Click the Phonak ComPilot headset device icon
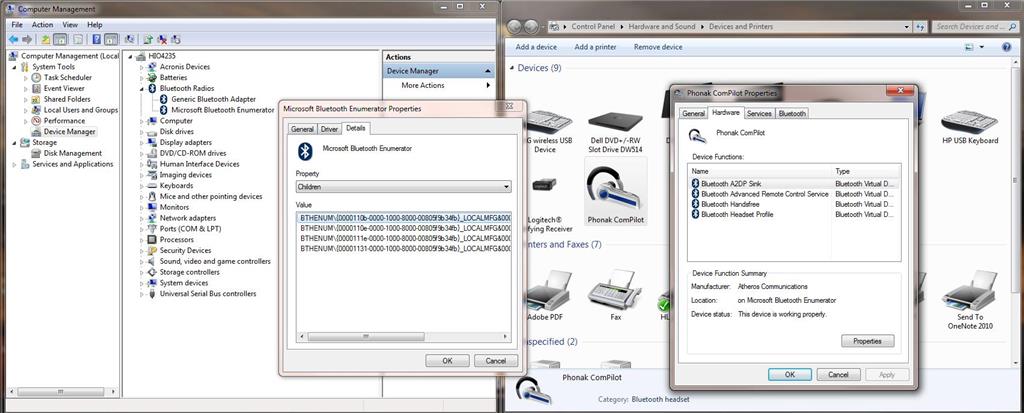Viewport: 1024px width, 413px height. pos(614,188)
